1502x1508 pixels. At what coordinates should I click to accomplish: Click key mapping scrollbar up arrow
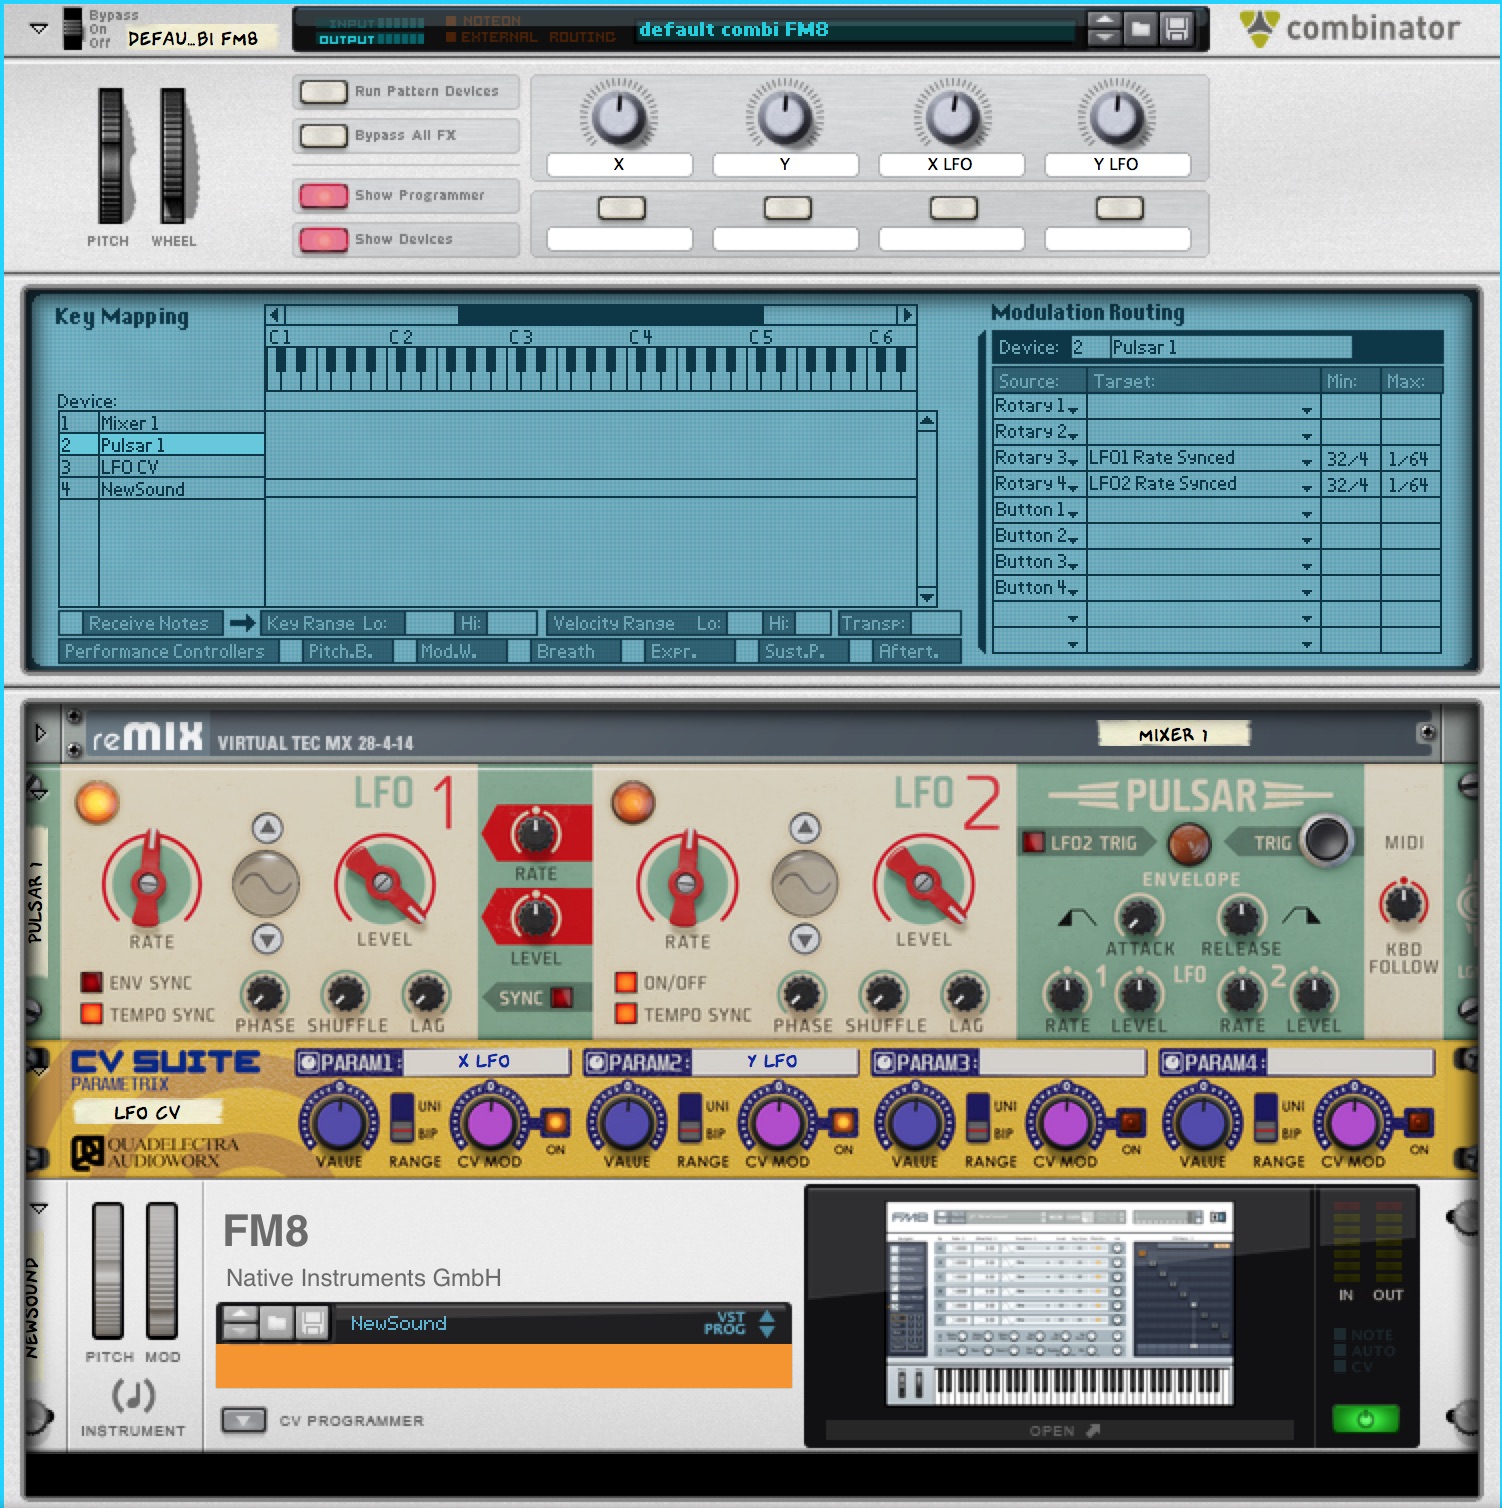click(x=927, y=421)
